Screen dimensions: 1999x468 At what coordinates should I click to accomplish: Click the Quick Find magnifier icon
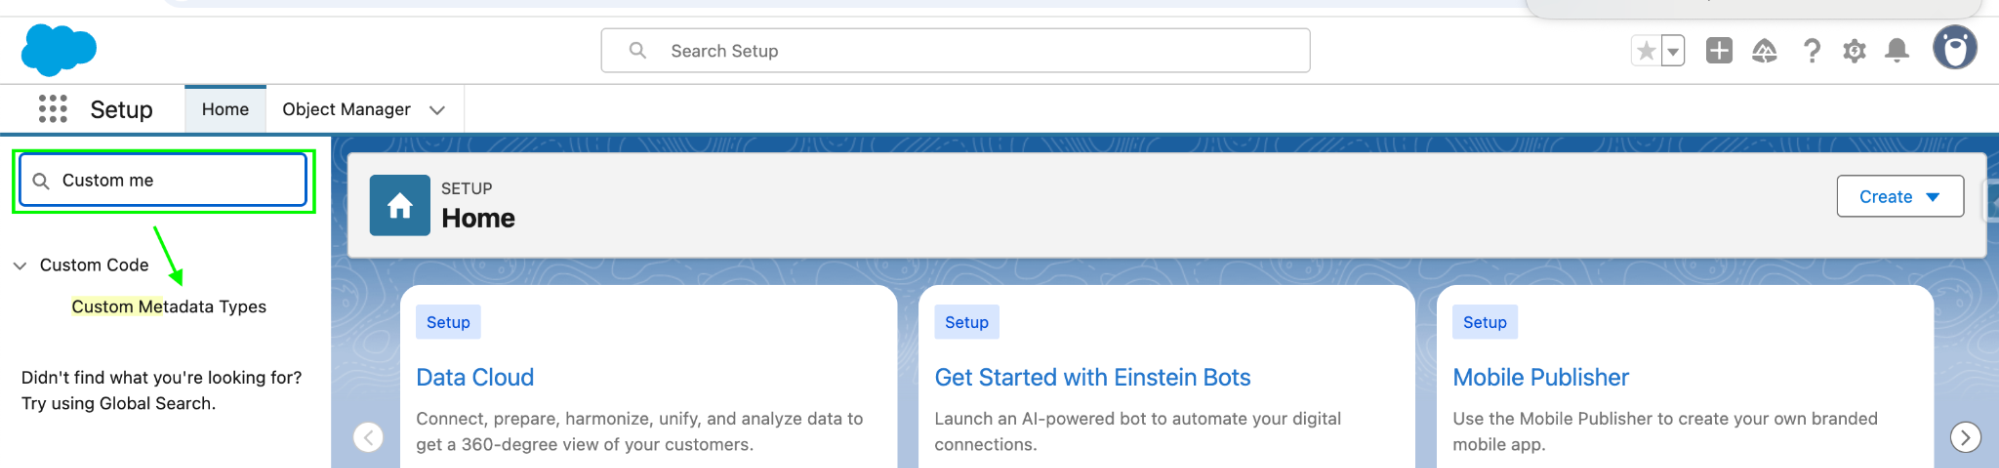(41, 181)
